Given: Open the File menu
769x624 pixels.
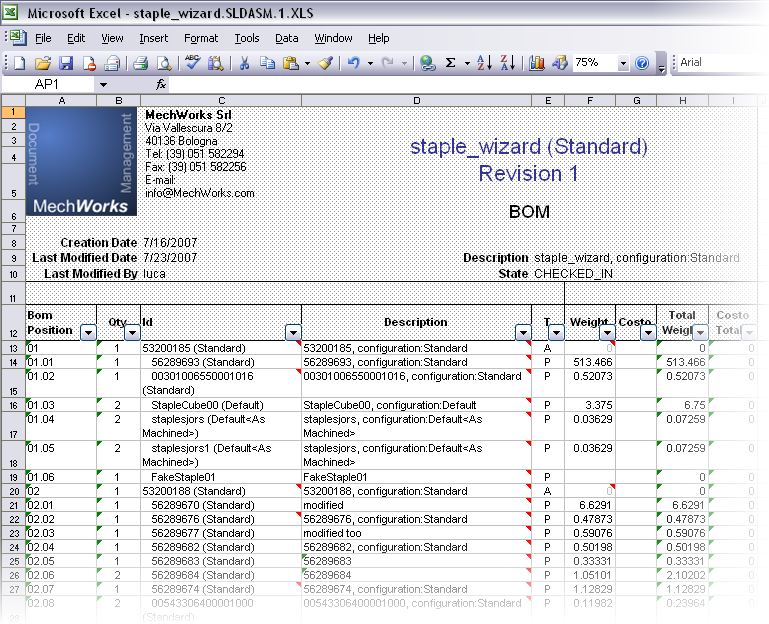Looking at the screenshot, I should coord(43,38).
